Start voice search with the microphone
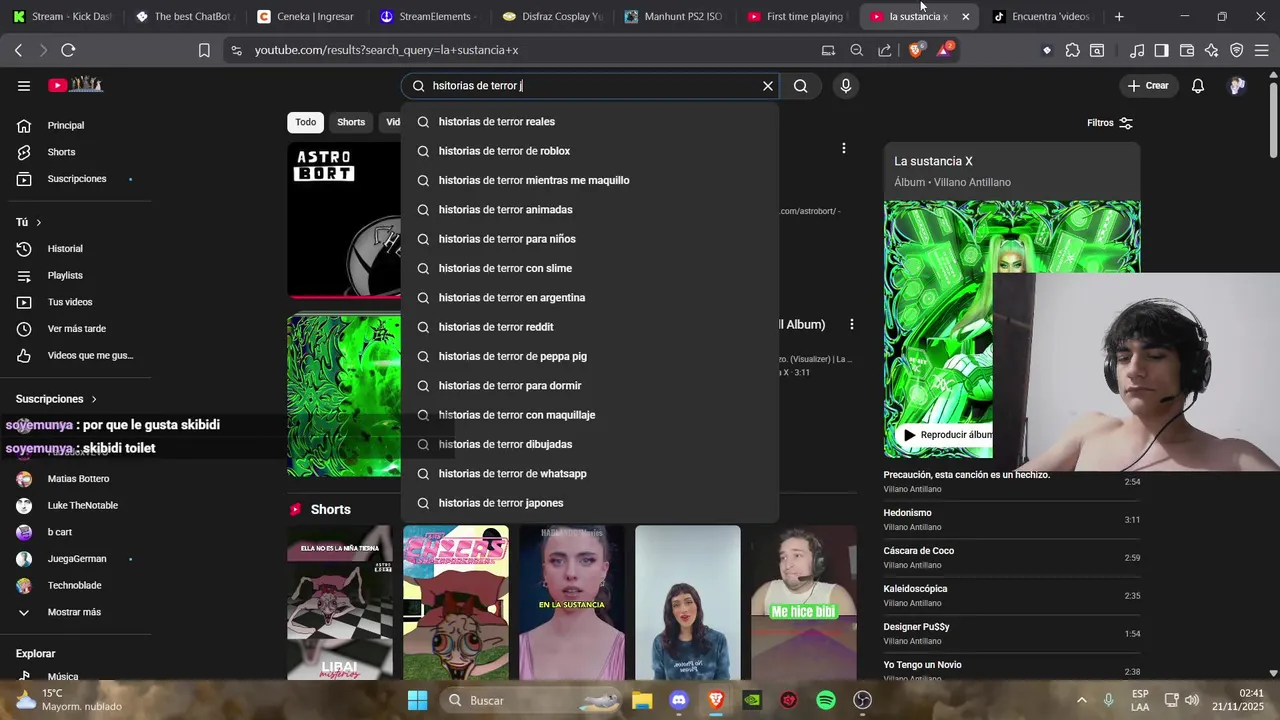 click(846, 86)
